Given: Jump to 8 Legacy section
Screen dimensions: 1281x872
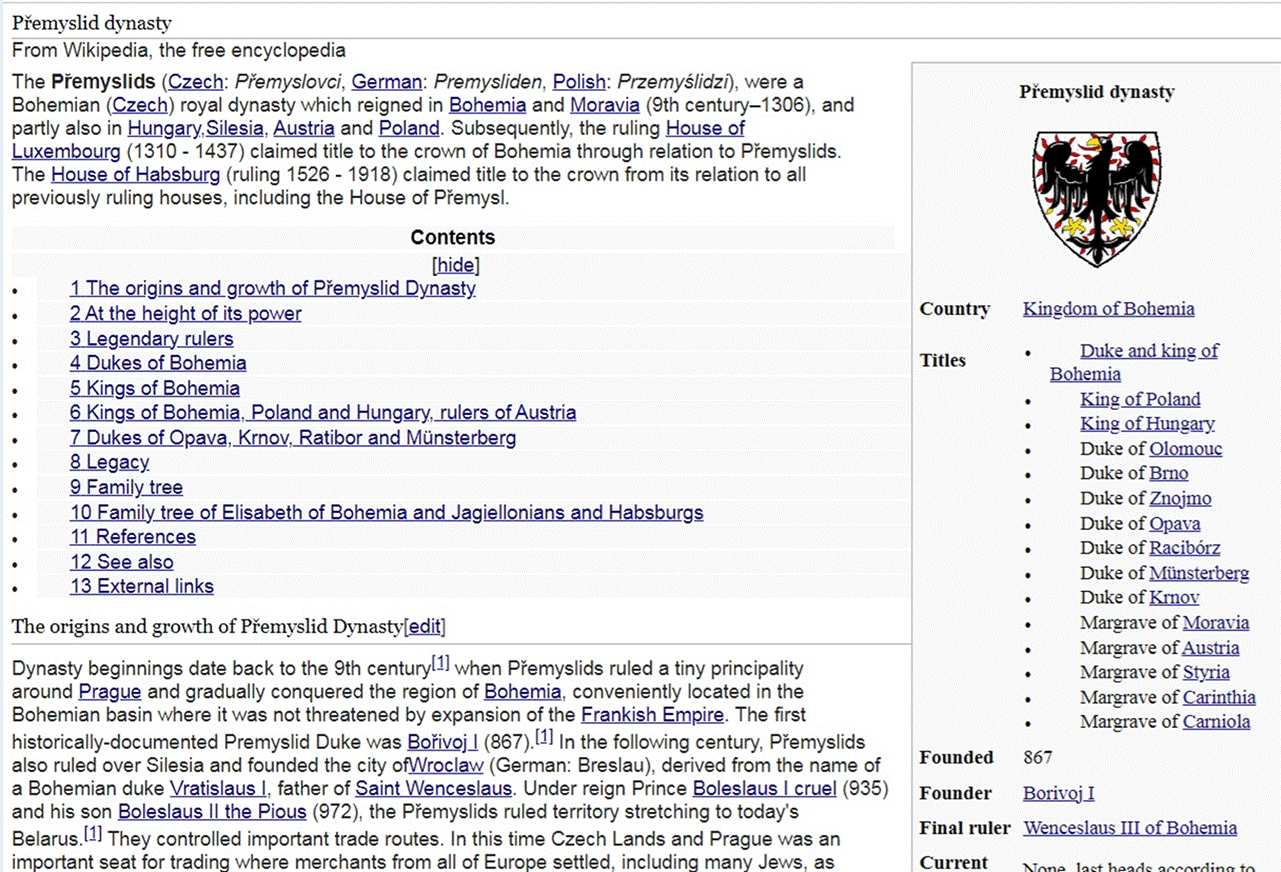Looking at the screenshot, I should click(x=109, y=462).
